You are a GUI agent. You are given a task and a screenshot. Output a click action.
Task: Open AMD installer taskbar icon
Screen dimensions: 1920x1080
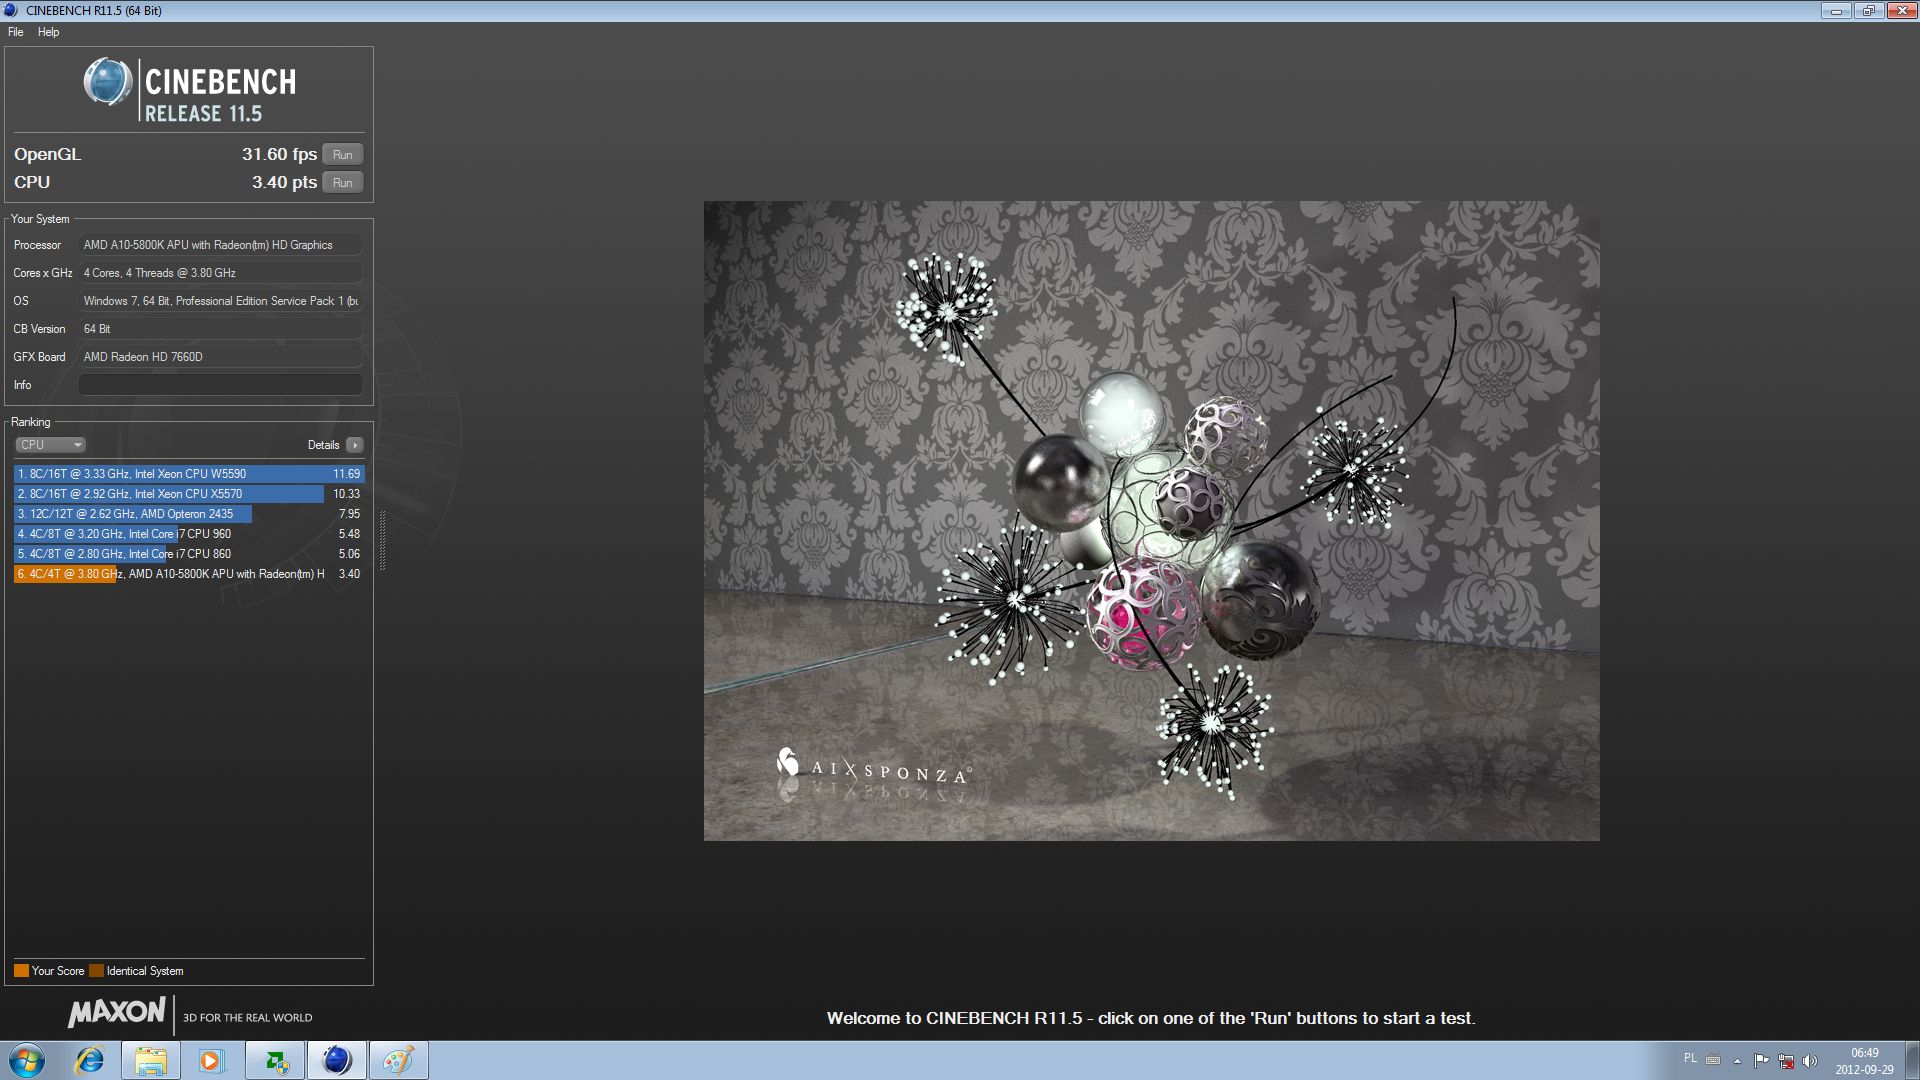tap(276, 1060)
